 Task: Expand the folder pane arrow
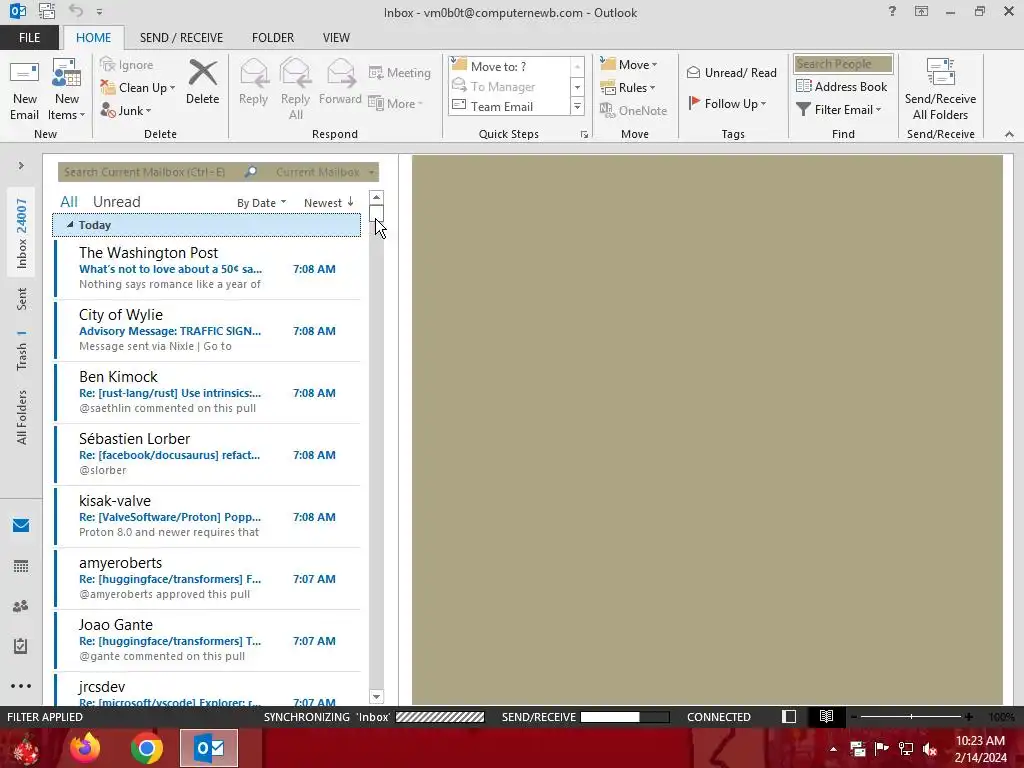(x=21, y=166)
